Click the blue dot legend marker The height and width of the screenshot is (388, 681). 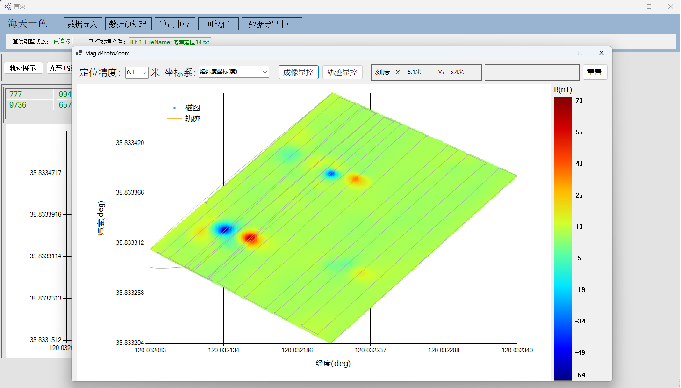click(175, 108)
